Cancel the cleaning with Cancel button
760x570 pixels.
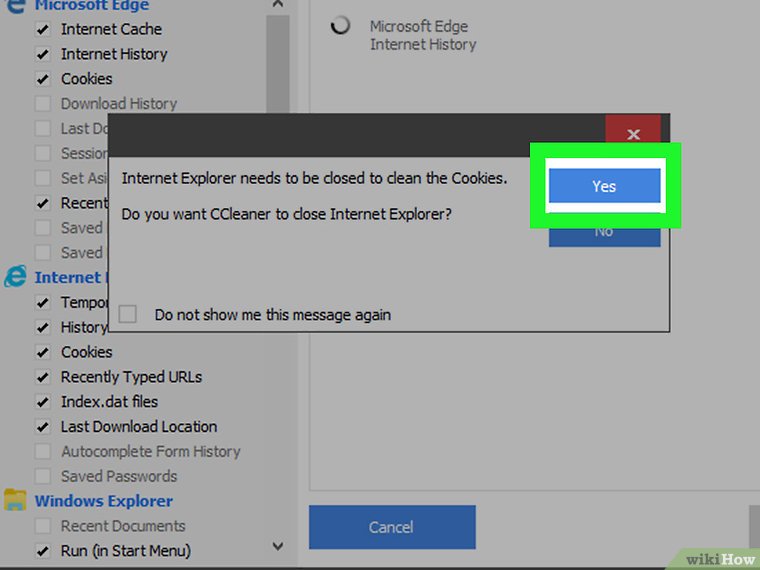tap(392, 527)
